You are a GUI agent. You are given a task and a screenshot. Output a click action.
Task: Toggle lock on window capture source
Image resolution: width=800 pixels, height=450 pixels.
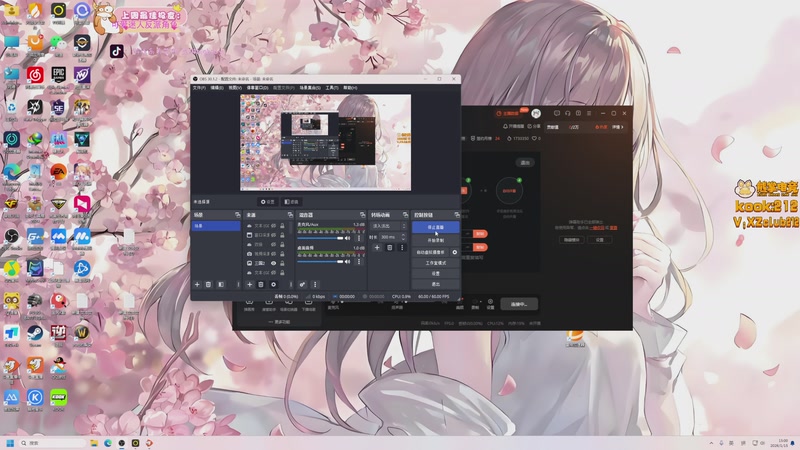tap(282, 235)
